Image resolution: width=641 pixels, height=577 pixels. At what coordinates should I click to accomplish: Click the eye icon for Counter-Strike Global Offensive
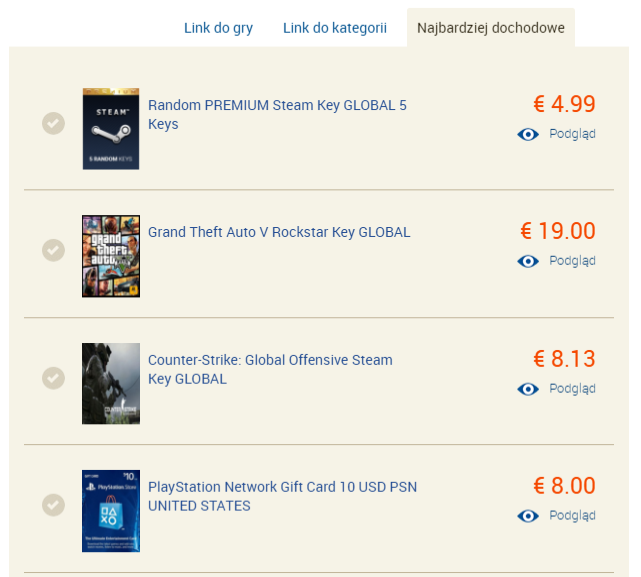(x=528, y=389)
